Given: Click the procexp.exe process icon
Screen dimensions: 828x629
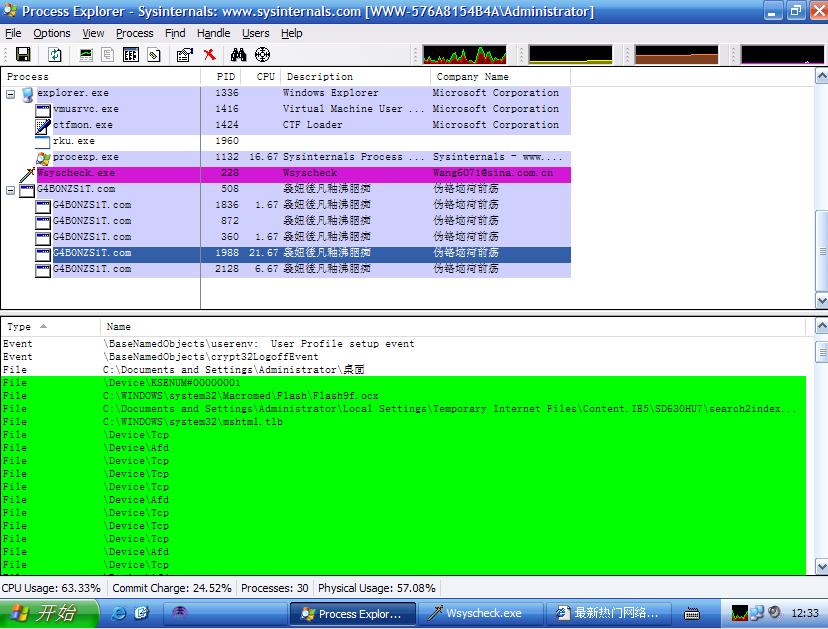Looking at the screenshot, I should (43, 157).
